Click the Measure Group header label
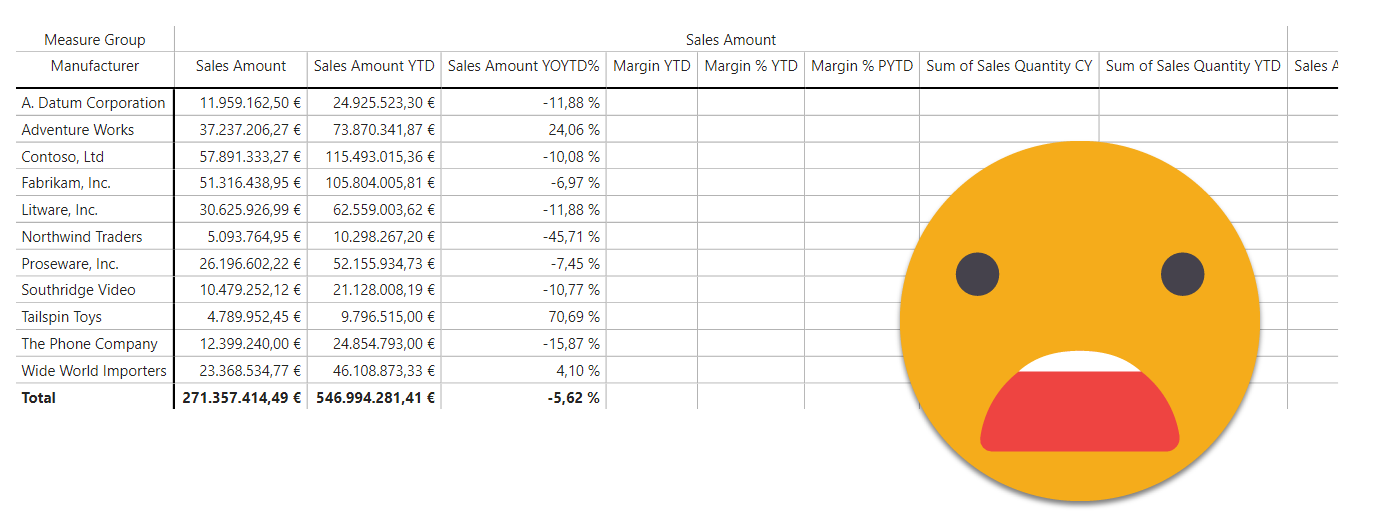The width and height of the screenshot is (1385, 521). click(95, 40)
